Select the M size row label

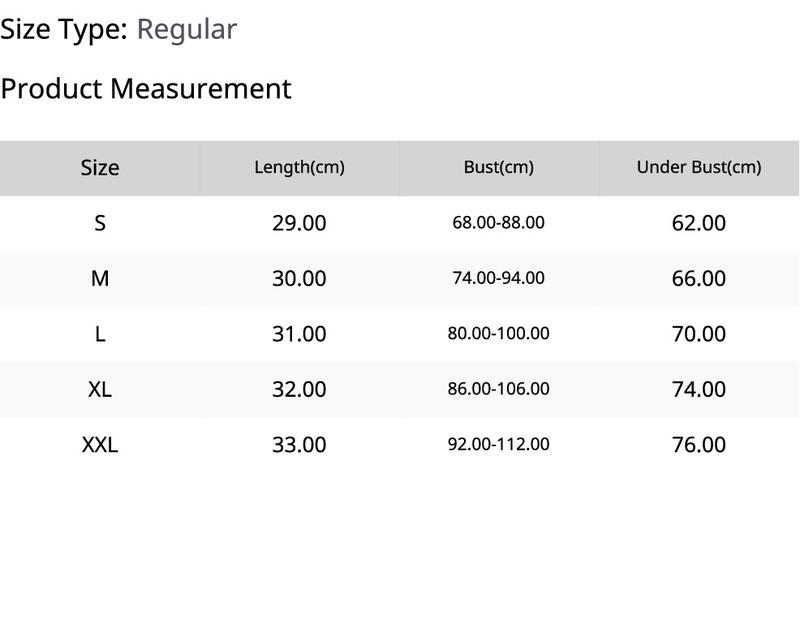click(100, 278)
